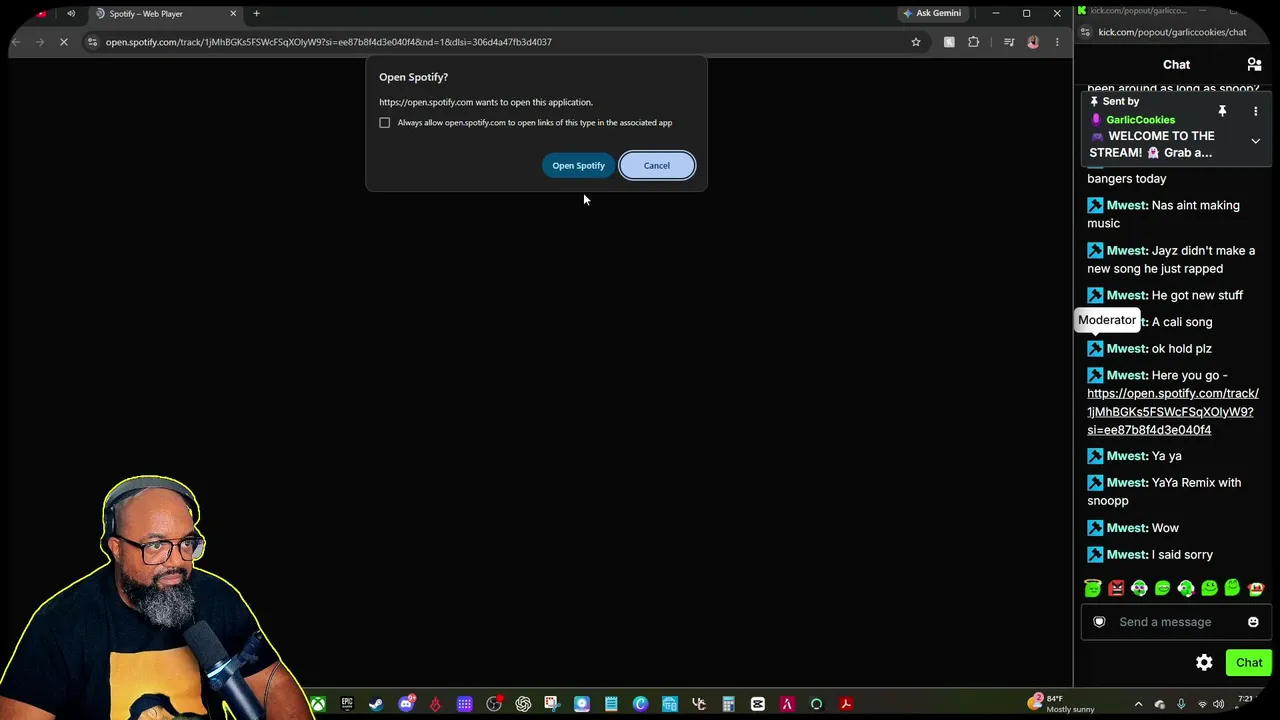Open CapCut from the taskbar
1280x720 pixels.
point(757,704)
